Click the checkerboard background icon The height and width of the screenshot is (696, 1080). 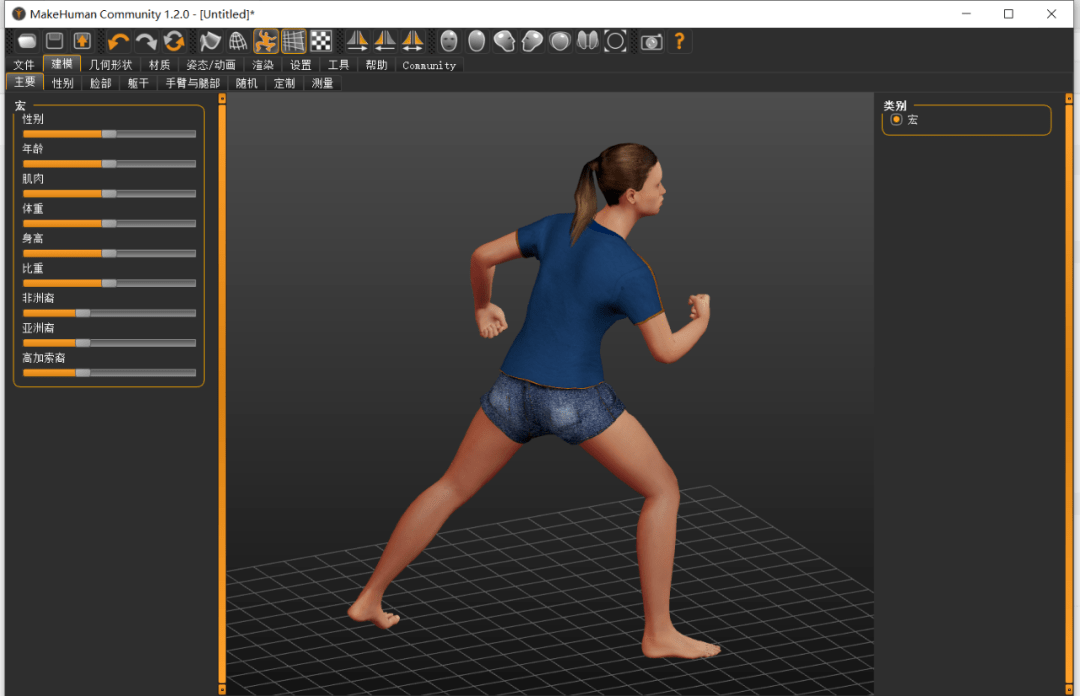point(321,41)
